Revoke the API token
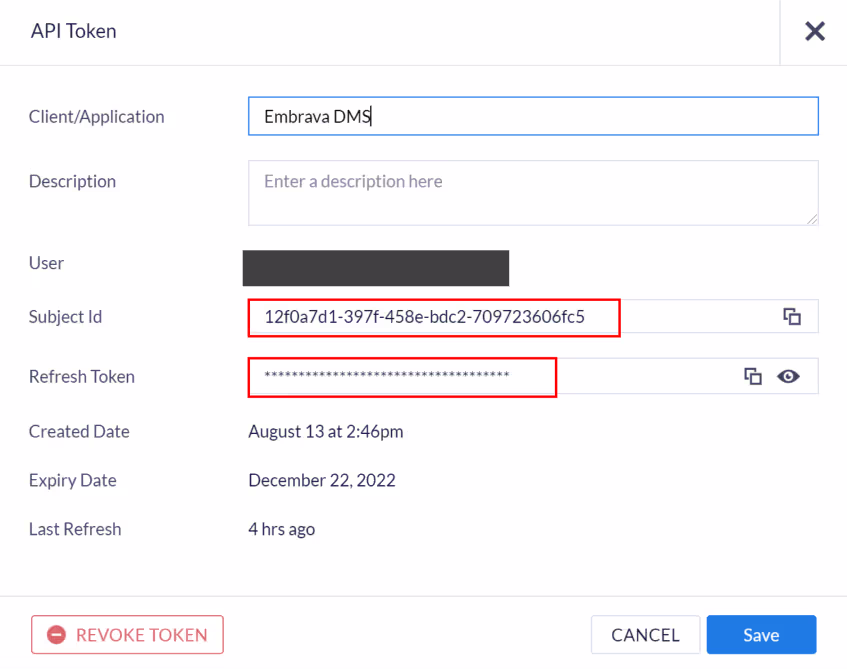The height and width of the screenshot is (669, 847). pyautogui.click(x=127, y=634)
